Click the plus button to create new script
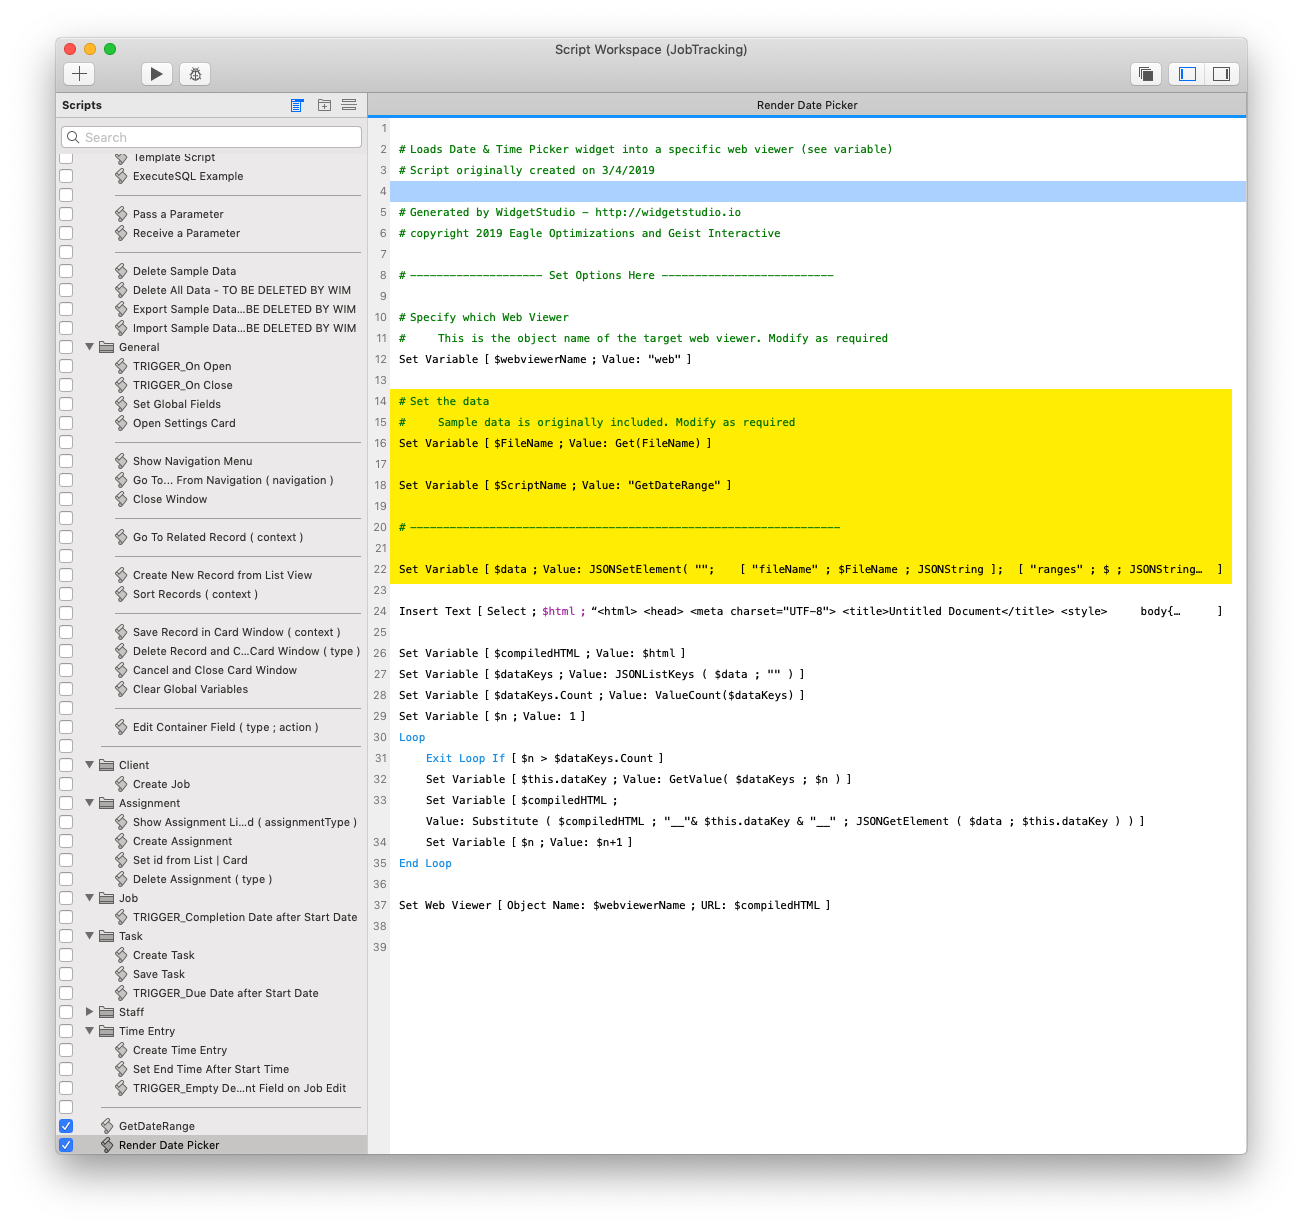The height and width of the screenshot is (1228, 1303). click(x=80, y=73)
